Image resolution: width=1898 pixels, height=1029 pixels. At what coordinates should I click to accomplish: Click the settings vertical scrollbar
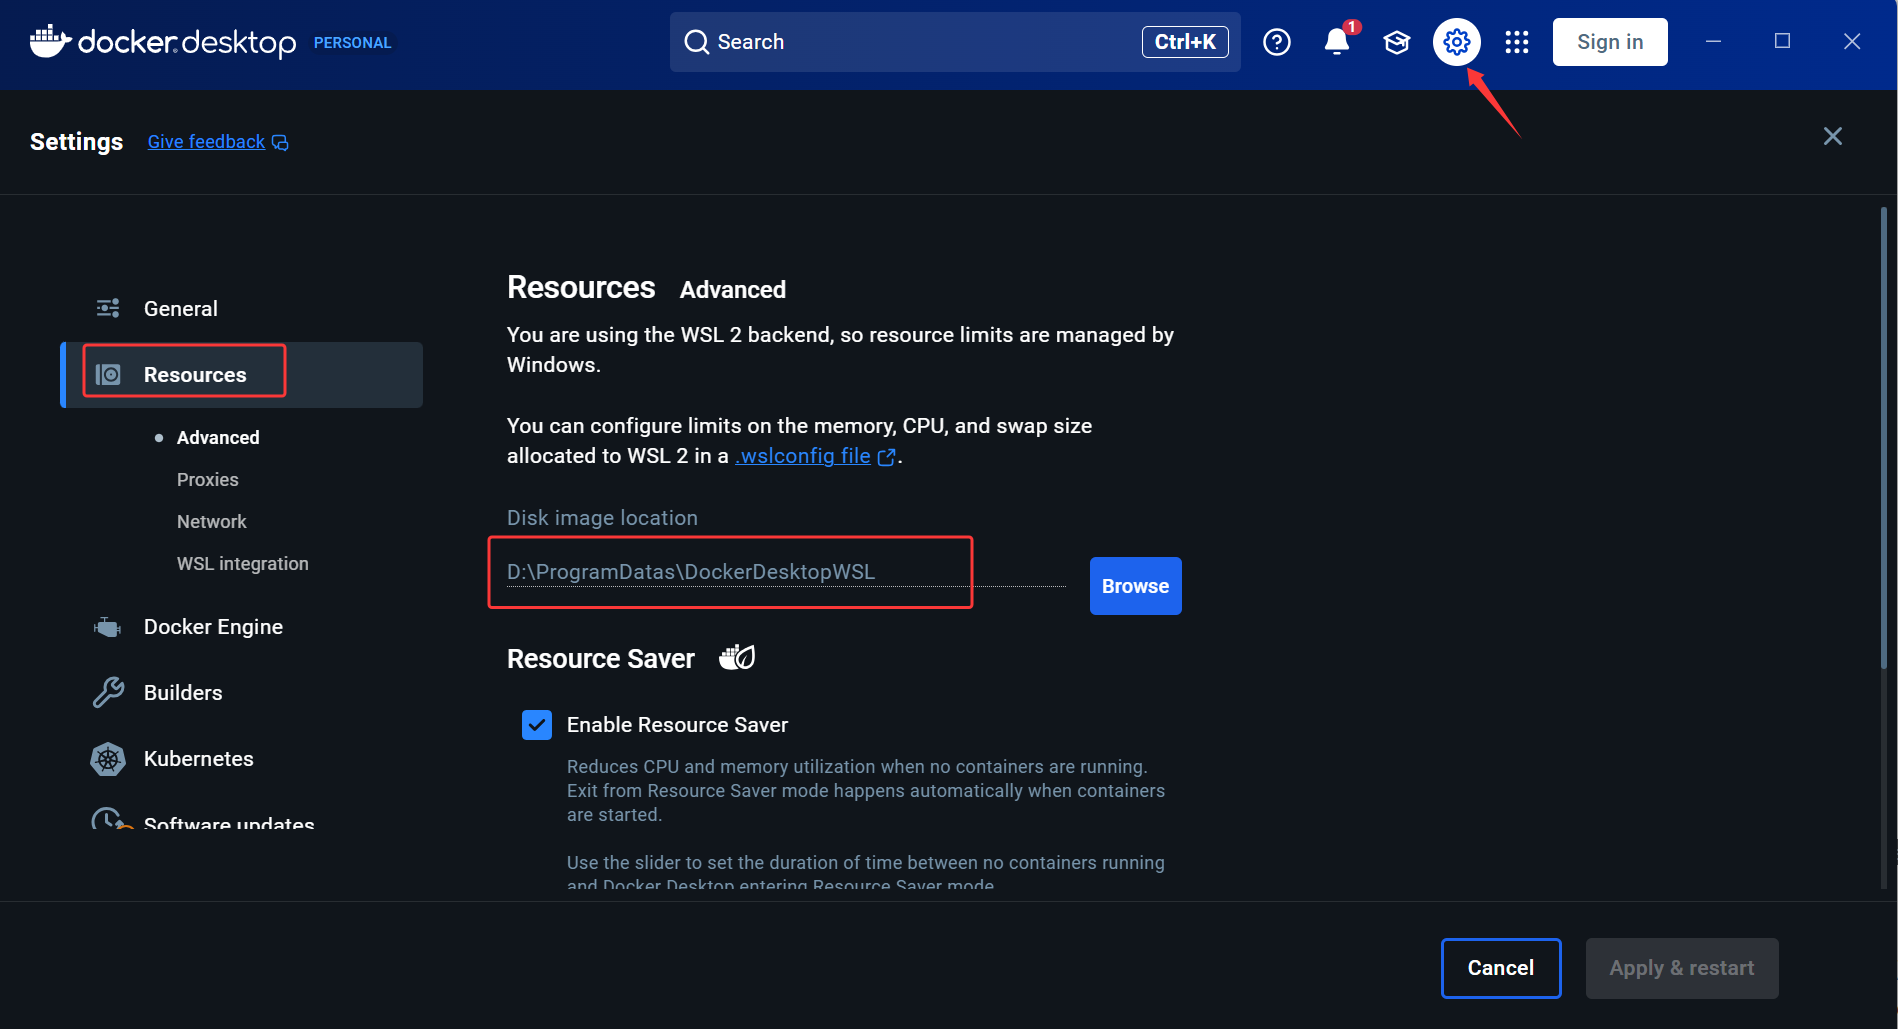[1884, 440]
